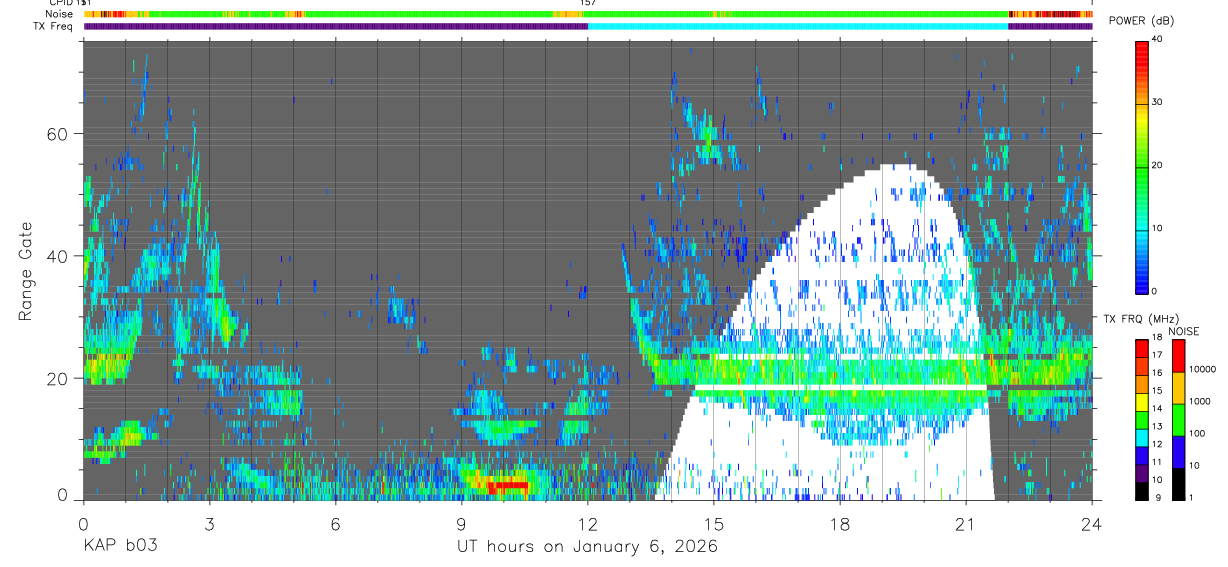
Task: Click the NOISE legend title
Action: coord(1185,331)
